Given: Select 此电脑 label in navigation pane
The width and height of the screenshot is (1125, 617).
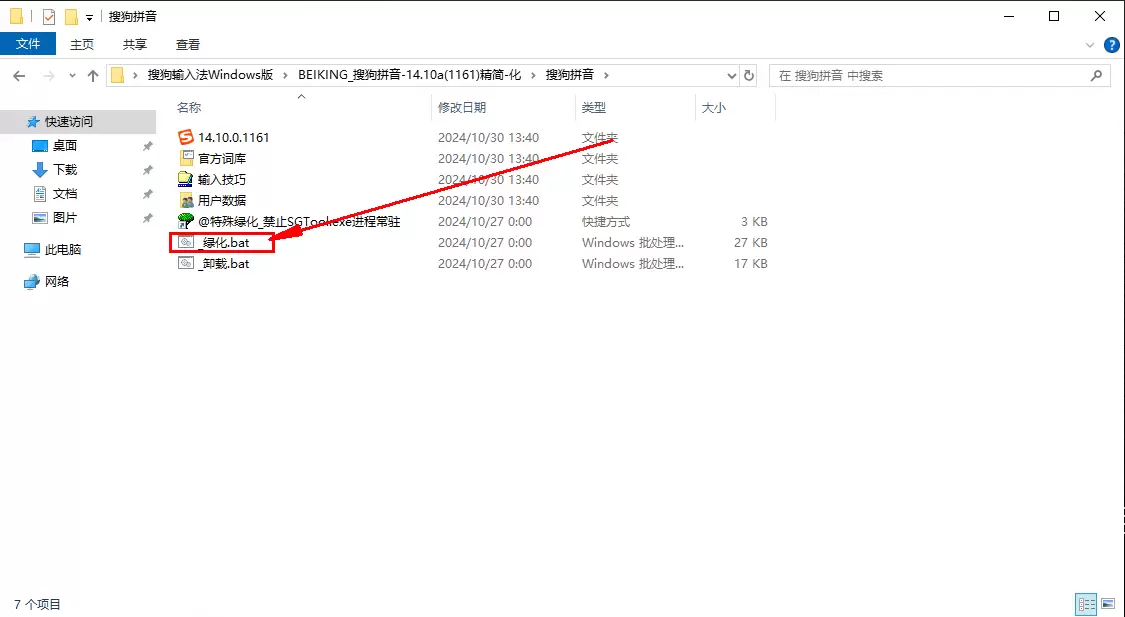Looking at the screenshot, I should [x=63, y=250].
